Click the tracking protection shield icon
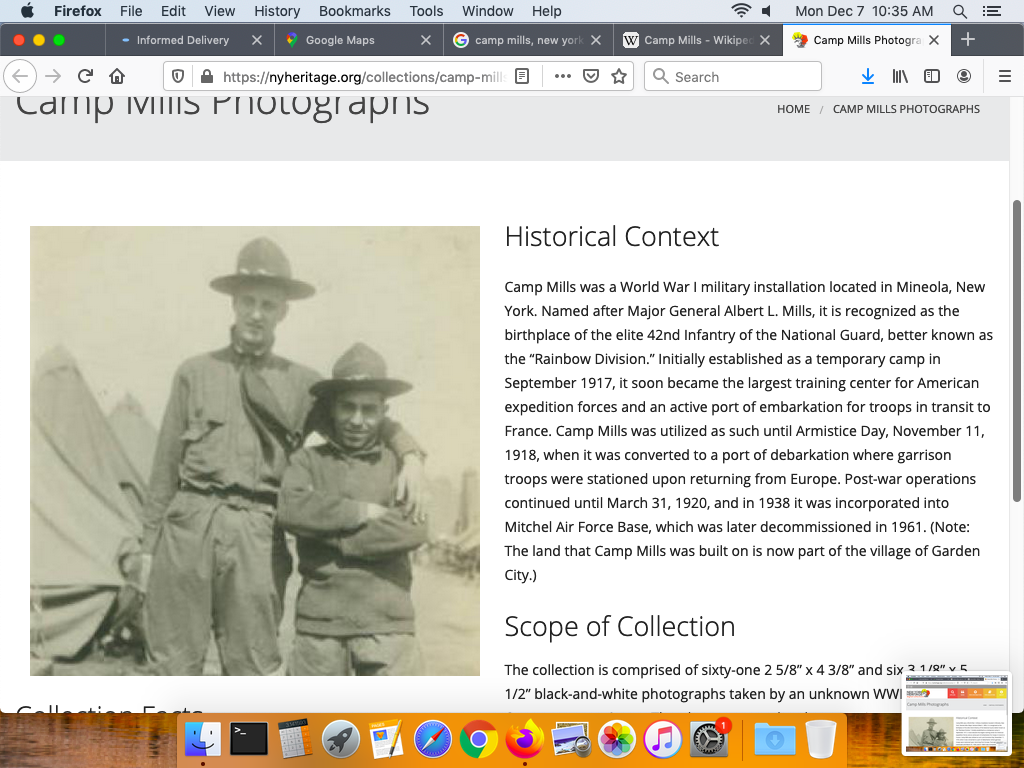 point(178,76)
